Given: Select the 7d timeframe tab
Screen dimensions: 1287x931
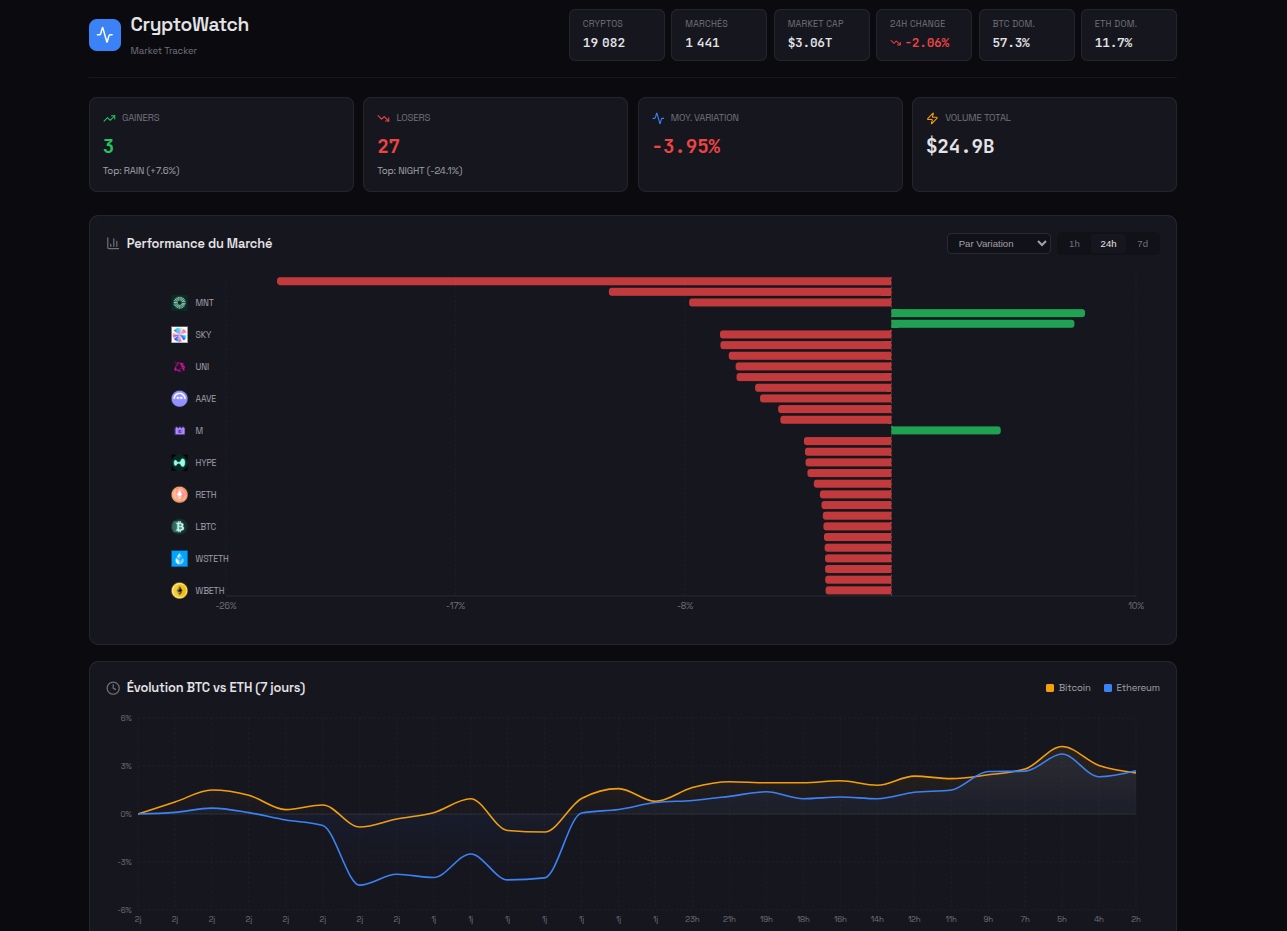Looking at the screenshot, I should point(1142,244).
